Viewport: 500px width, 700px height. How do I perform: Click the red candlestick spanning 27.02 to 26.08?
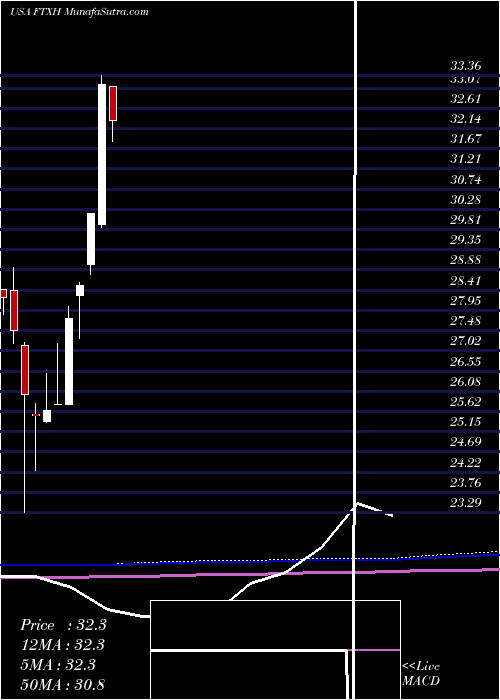[x=25, y=370]
